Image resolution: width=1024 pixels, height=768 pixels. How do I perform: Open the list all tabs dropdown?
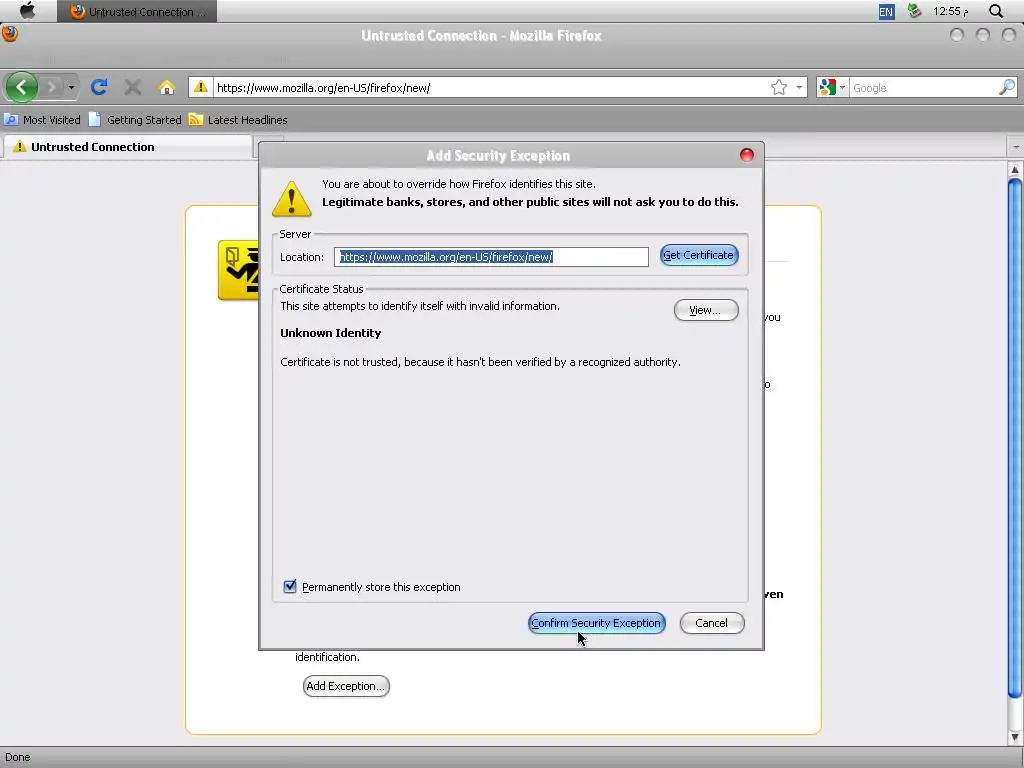1016,147
